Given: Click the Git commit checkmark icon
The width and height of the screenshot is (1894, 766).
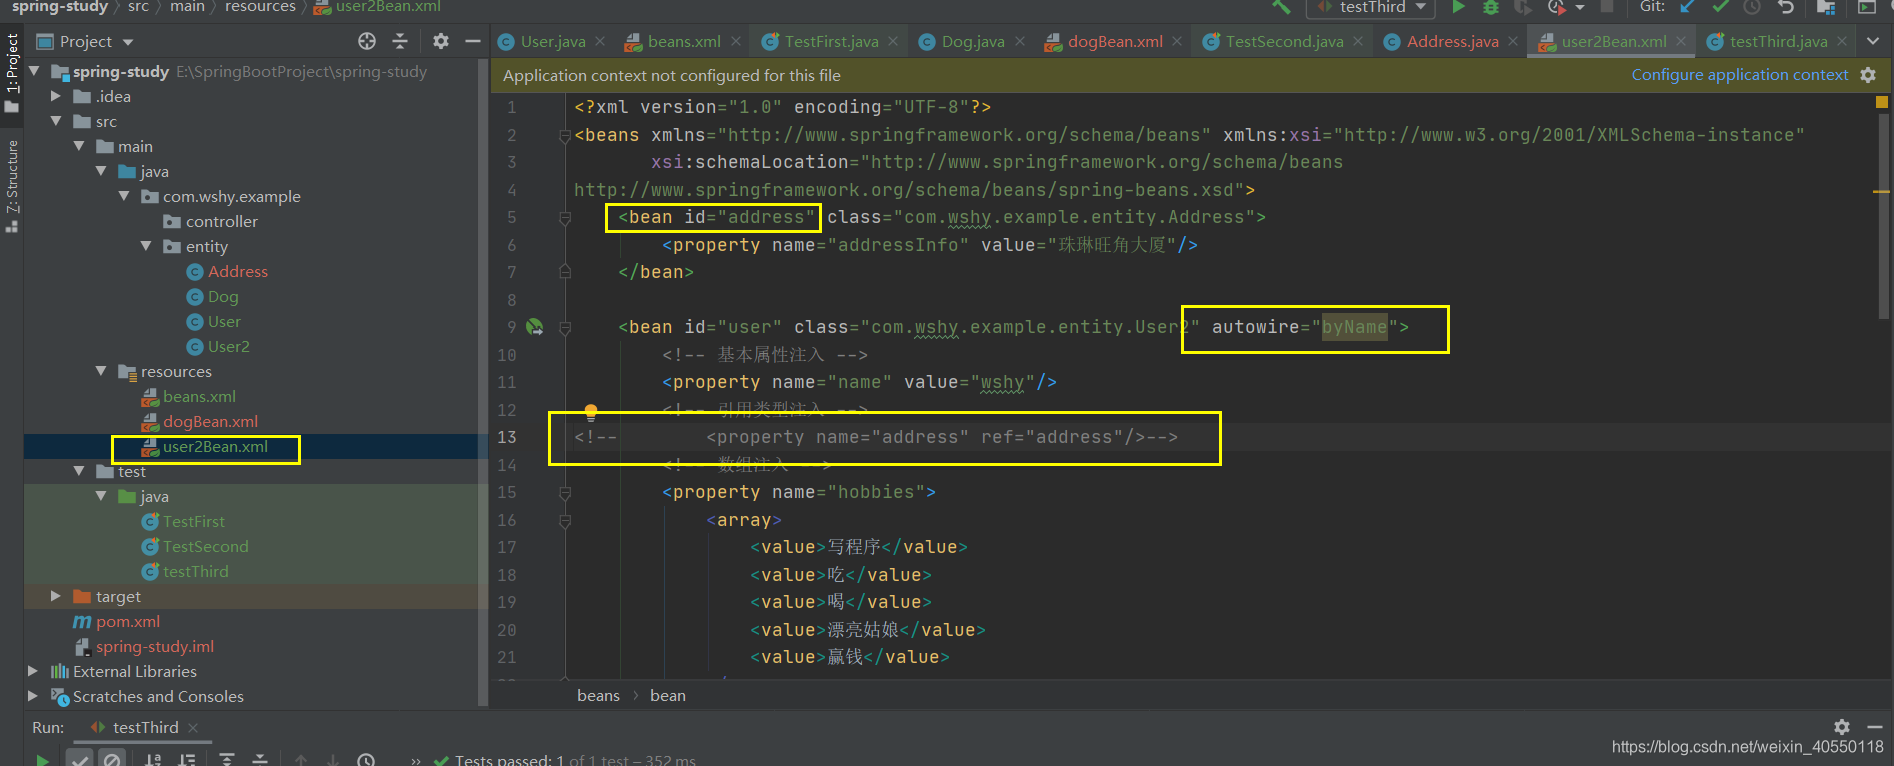Looking at the screenshot, I should (x=1720, y=7).
